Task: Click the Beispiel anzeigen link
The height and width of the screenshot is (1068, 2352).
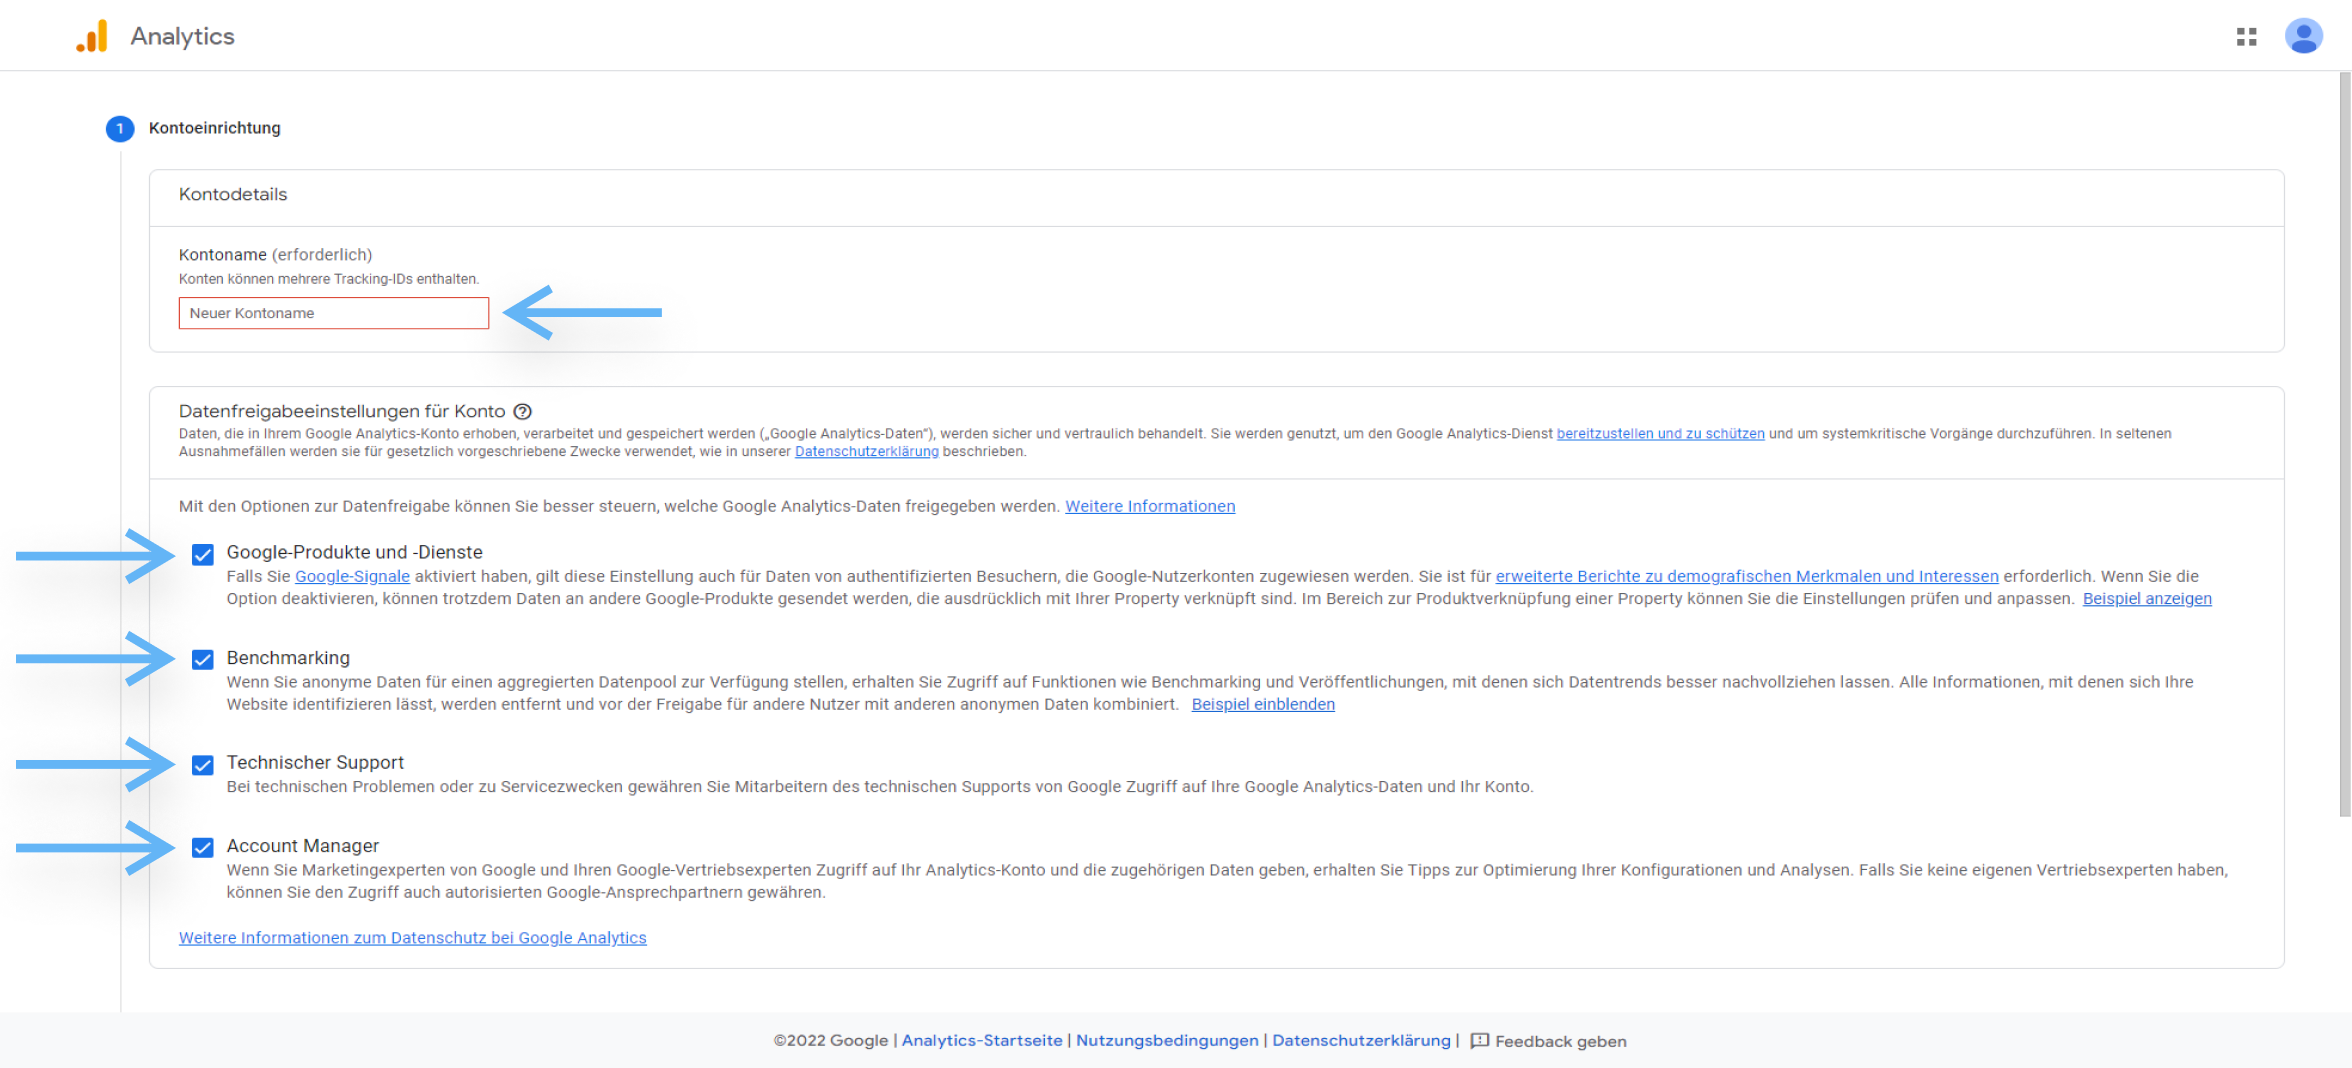Action: click(x=2147, y=599)
